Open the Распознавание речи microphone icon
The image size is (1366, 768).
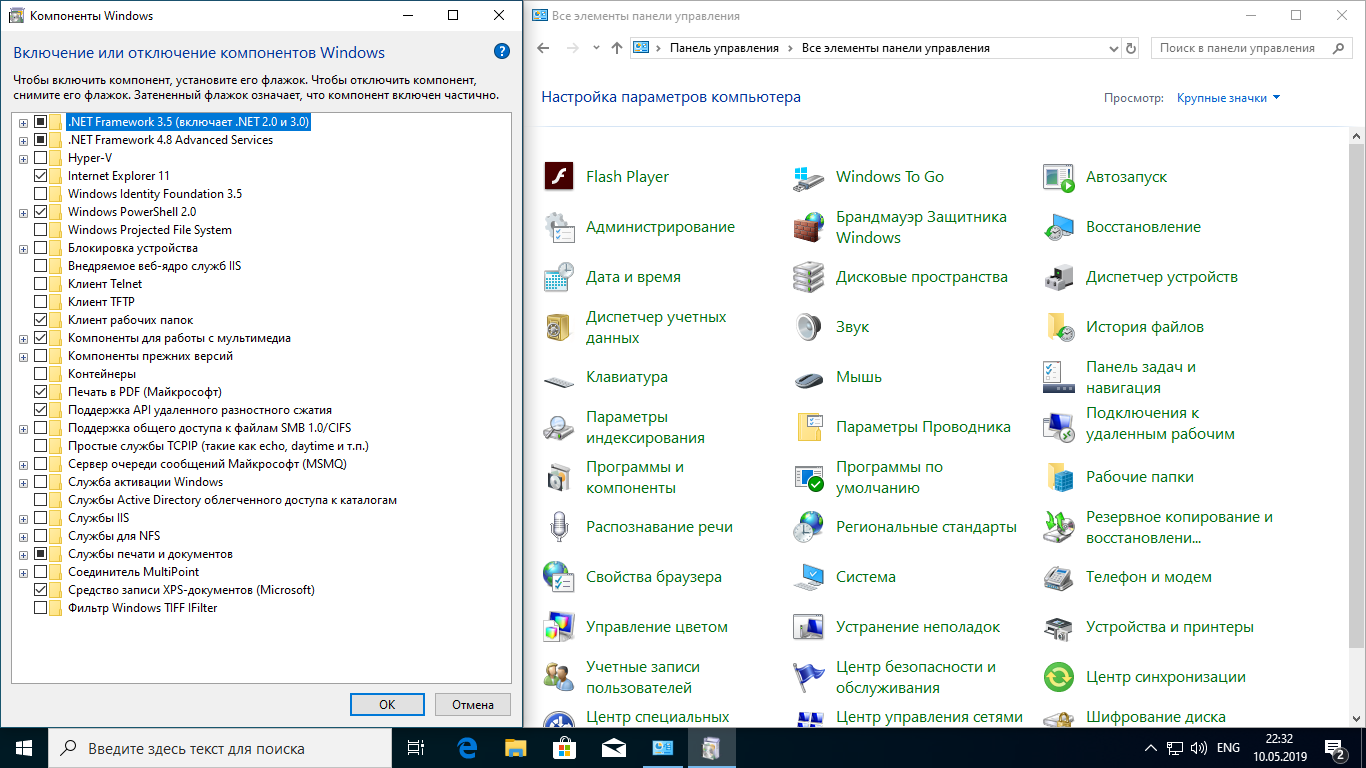click(x=558, y=527)
